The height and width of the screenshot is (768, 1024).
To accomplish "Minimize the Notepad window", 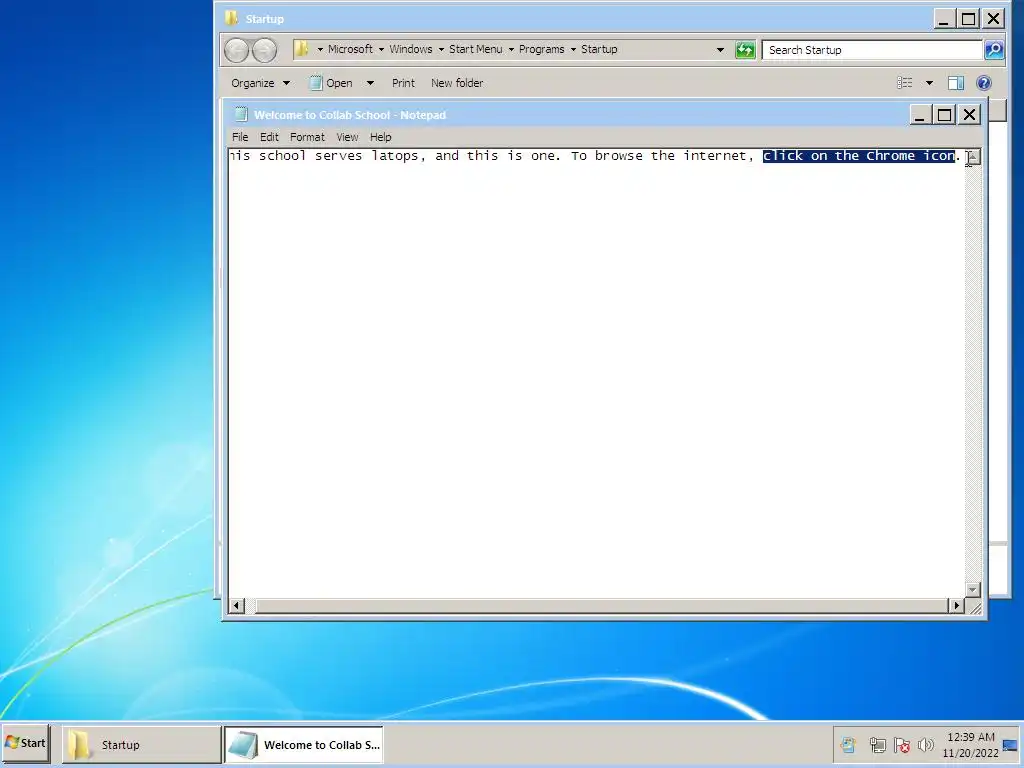I will 920,115.
